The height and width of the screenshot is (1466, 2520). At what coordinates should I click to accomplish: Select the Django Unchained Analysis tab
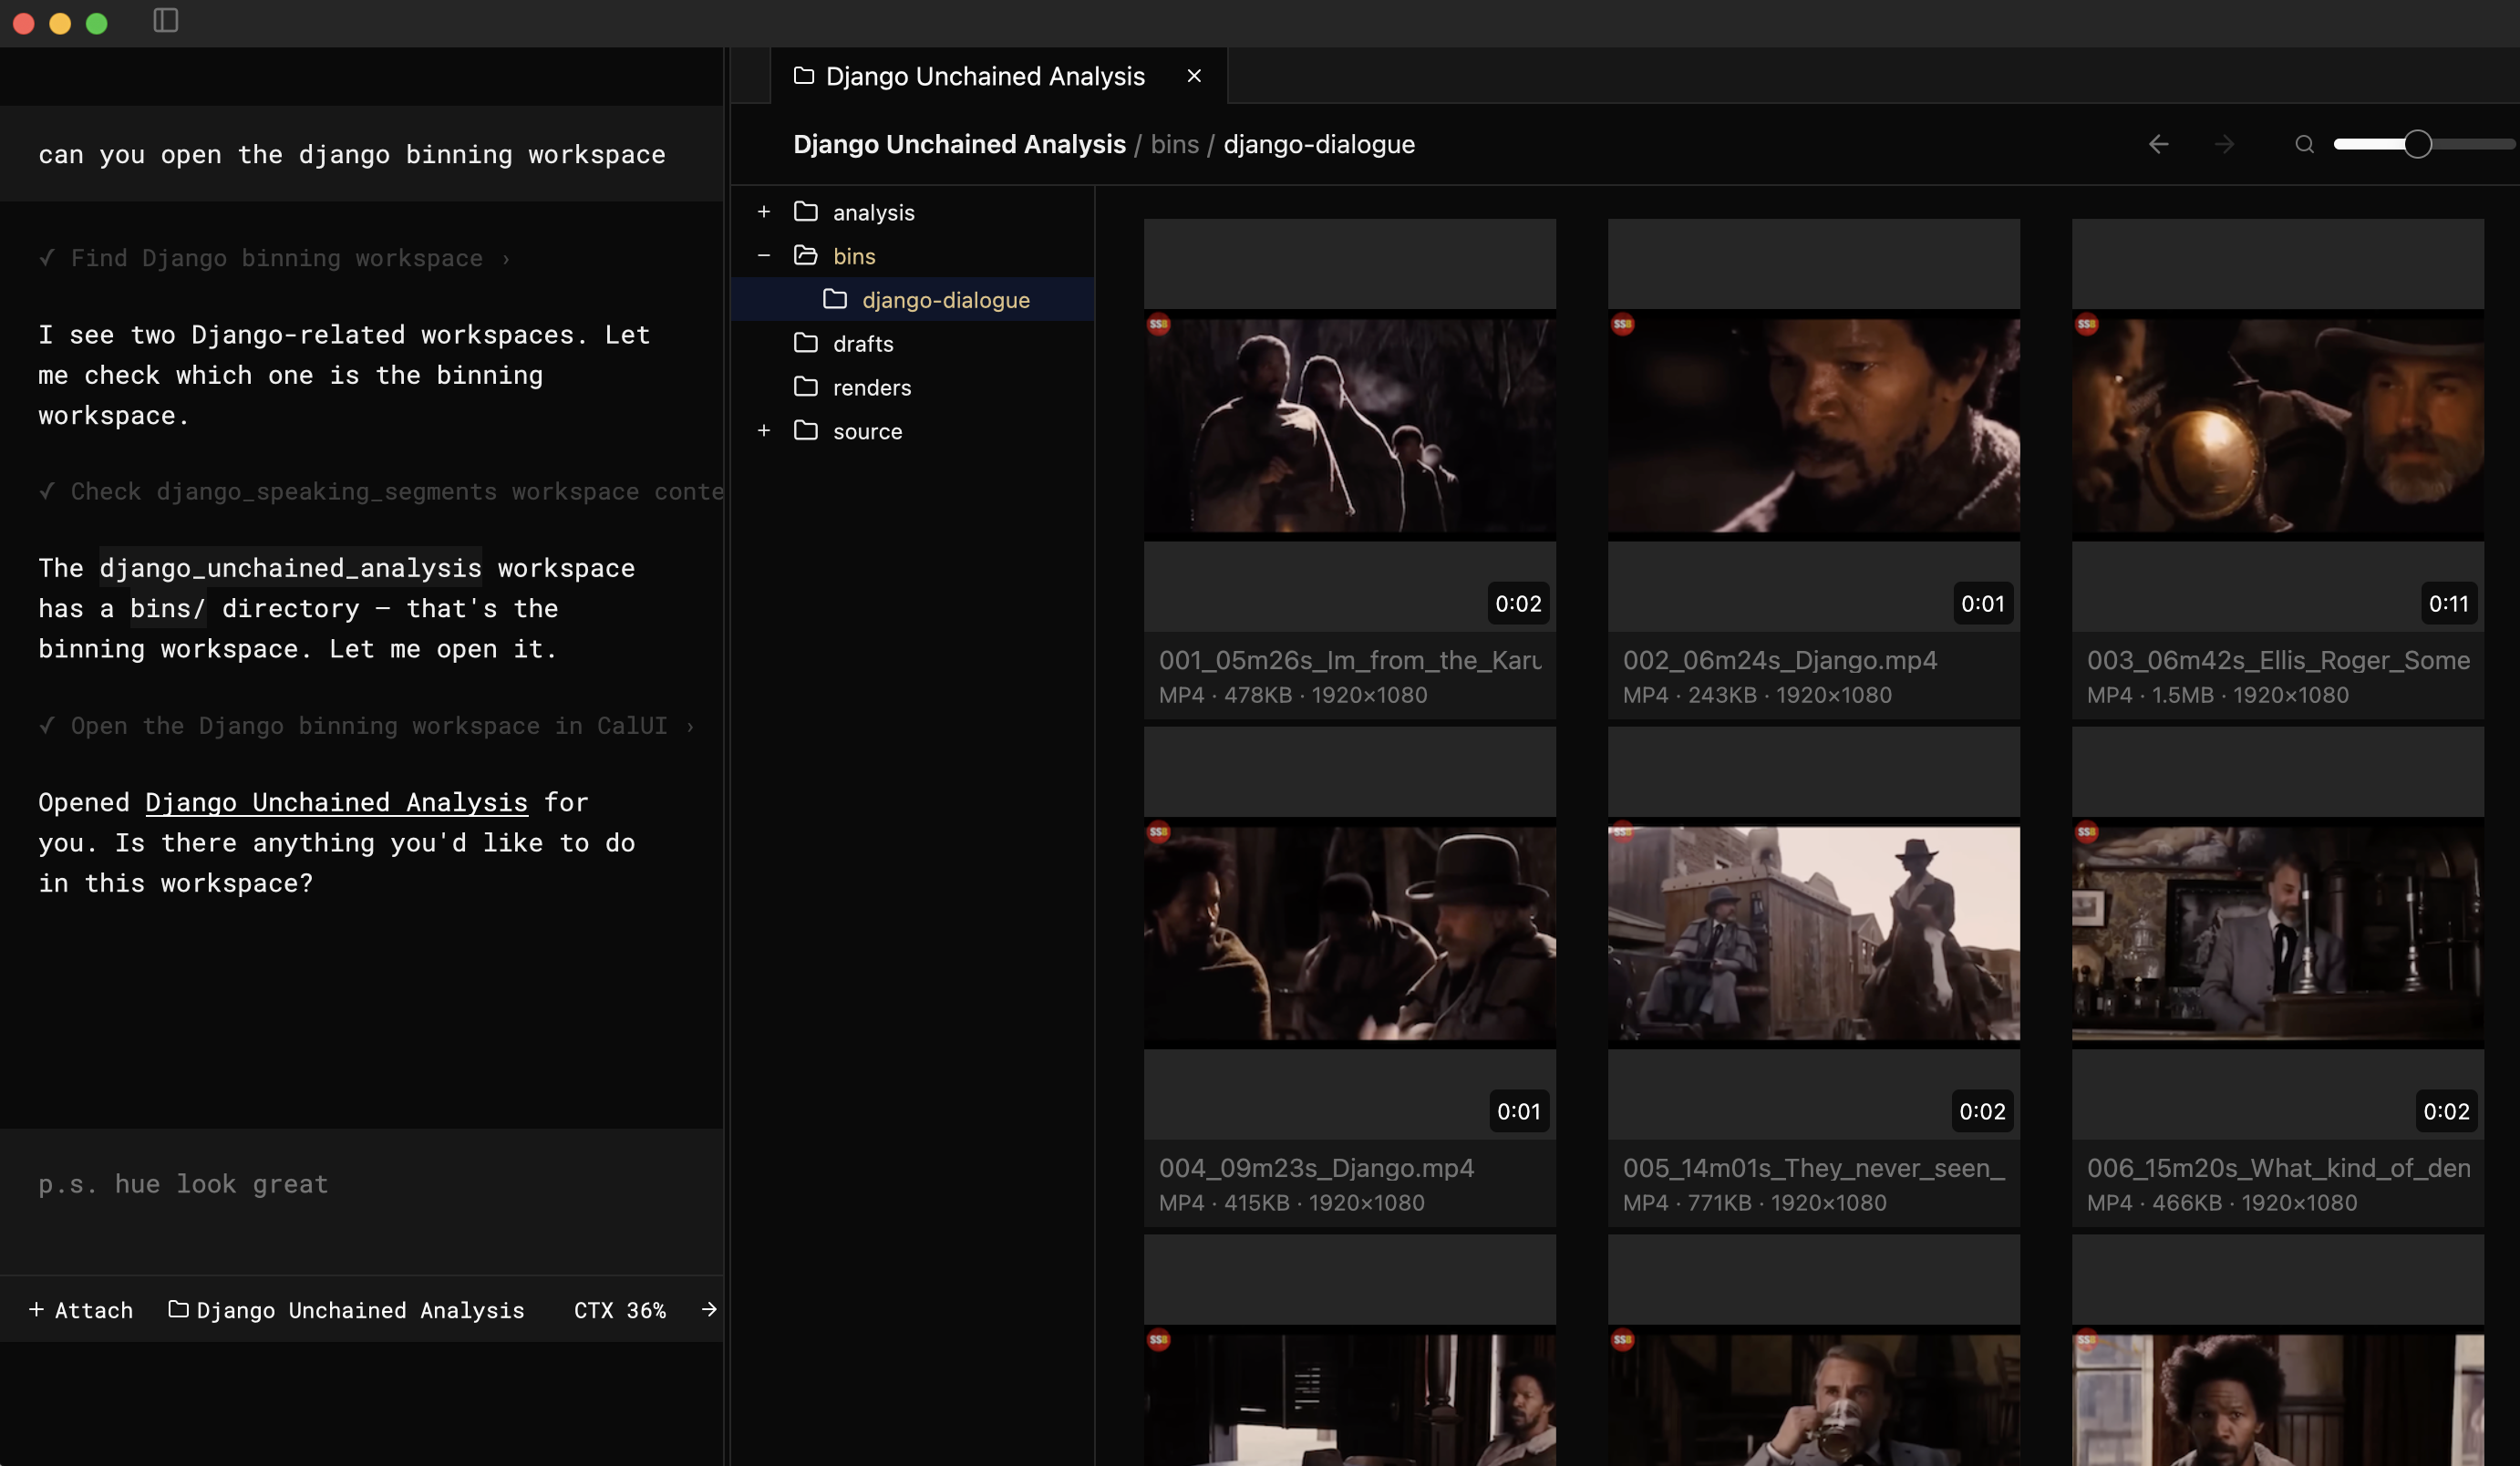[984, 75]
